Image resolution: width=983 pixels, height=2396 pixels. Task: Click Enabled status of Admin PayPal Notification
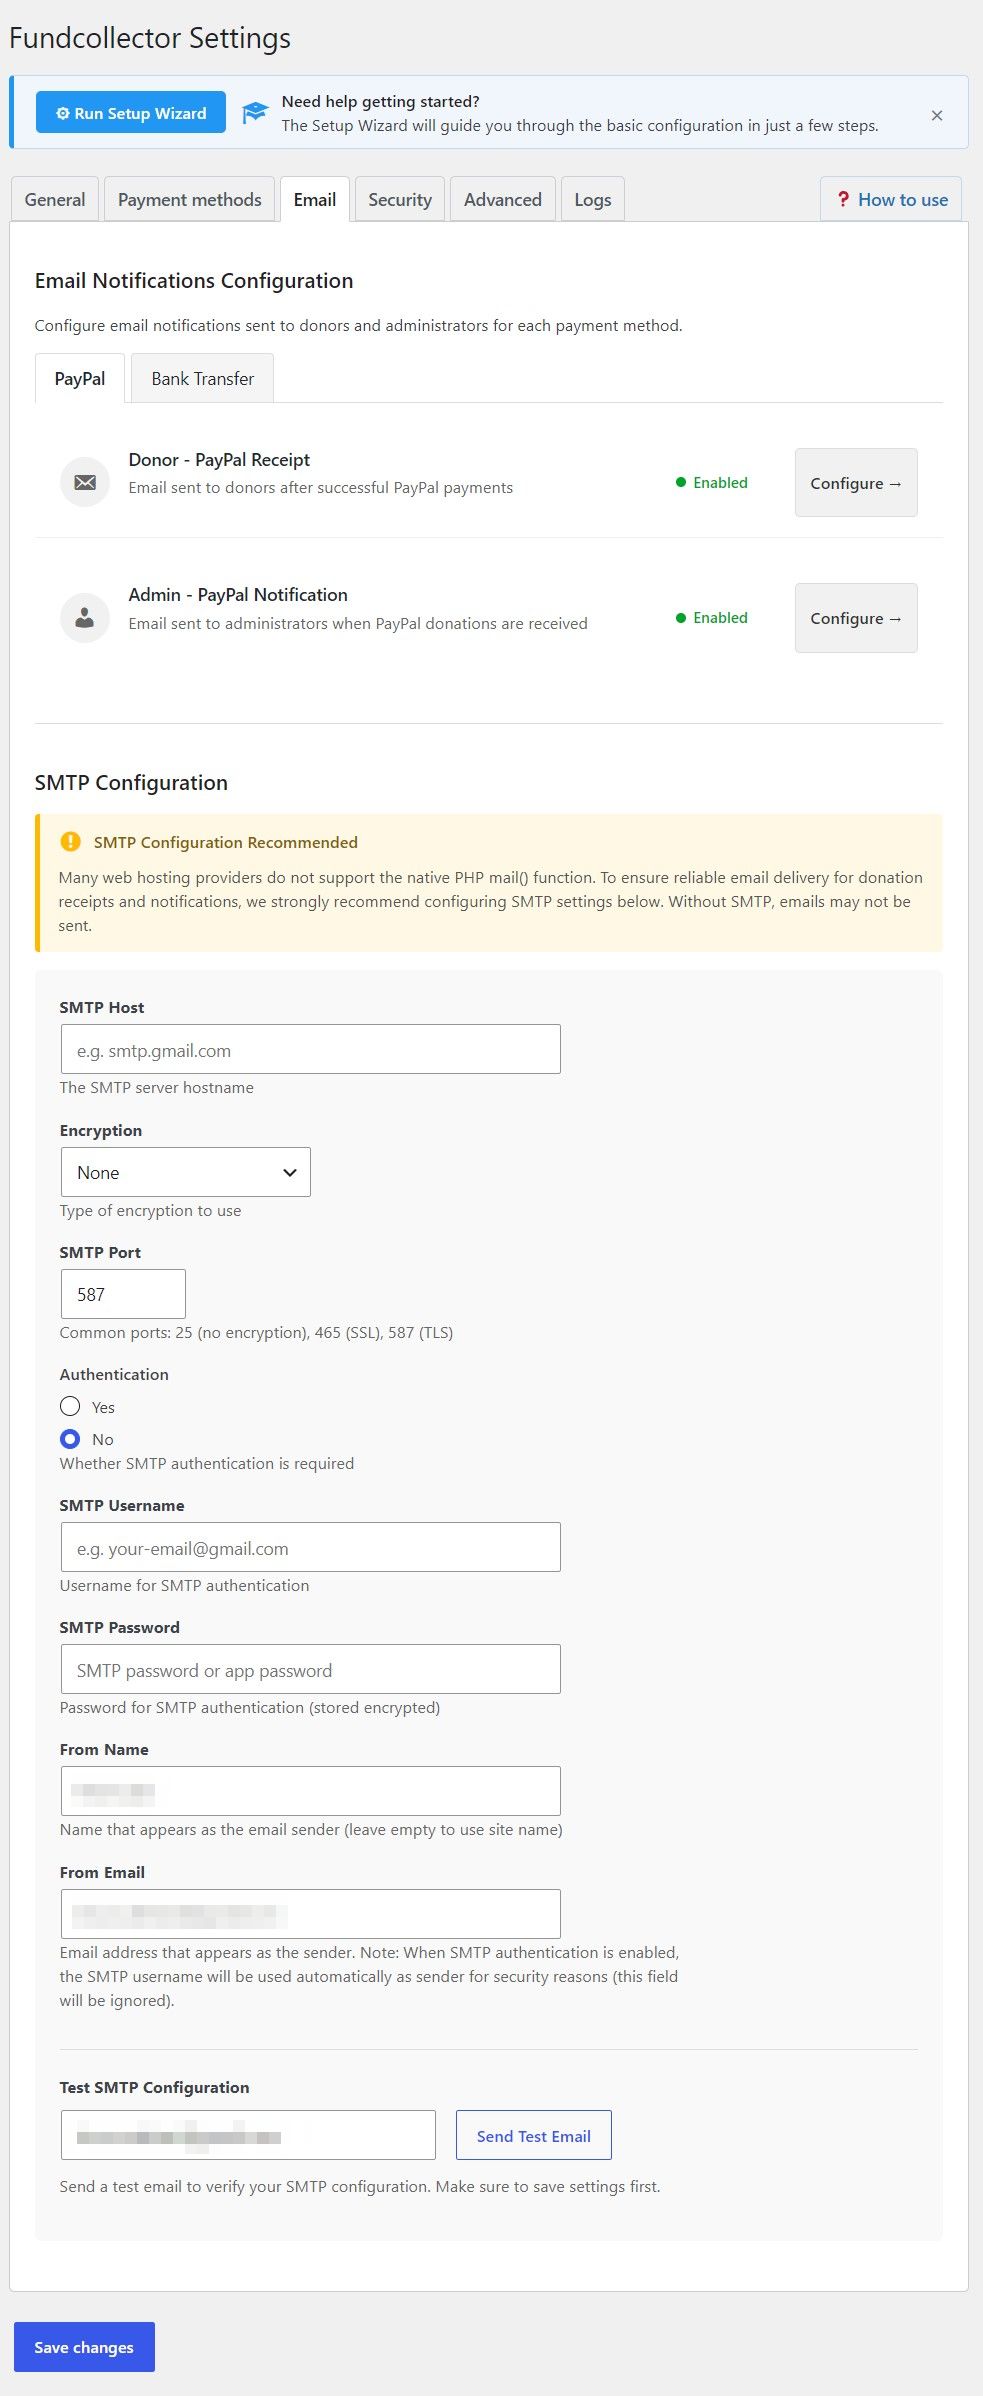click(x=712, y=618)
